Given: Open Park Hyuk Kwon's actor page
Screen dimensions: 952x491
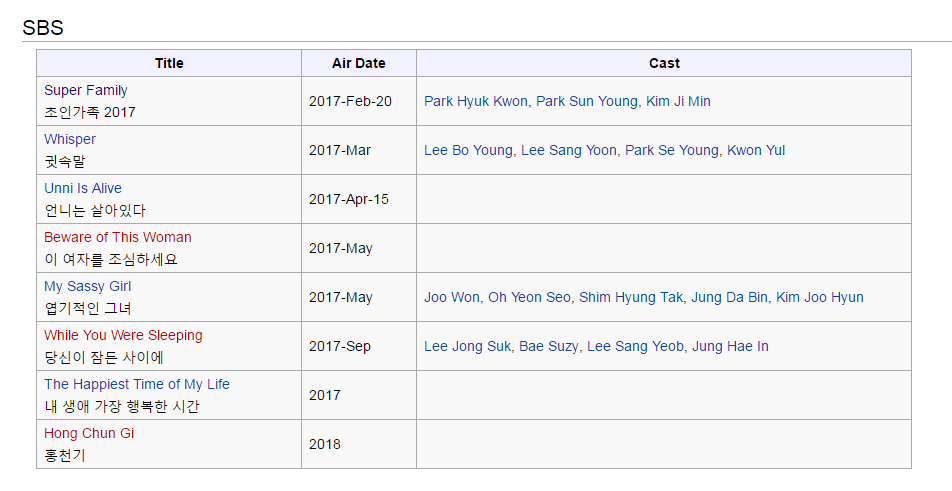Looking at the screenshot, I should 478,101.
